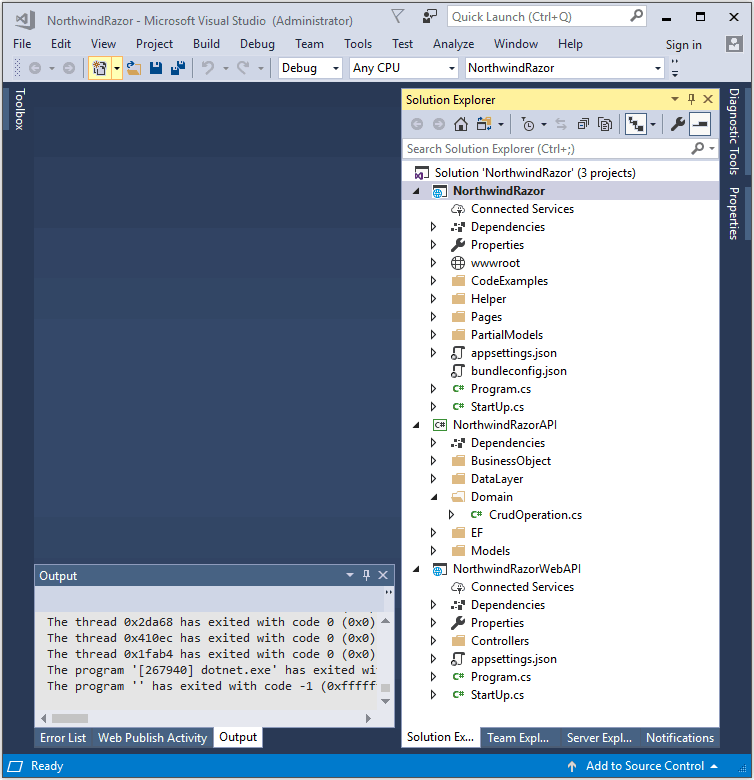
Task: Open the Toolbox side tab
Action: [19, 109]
